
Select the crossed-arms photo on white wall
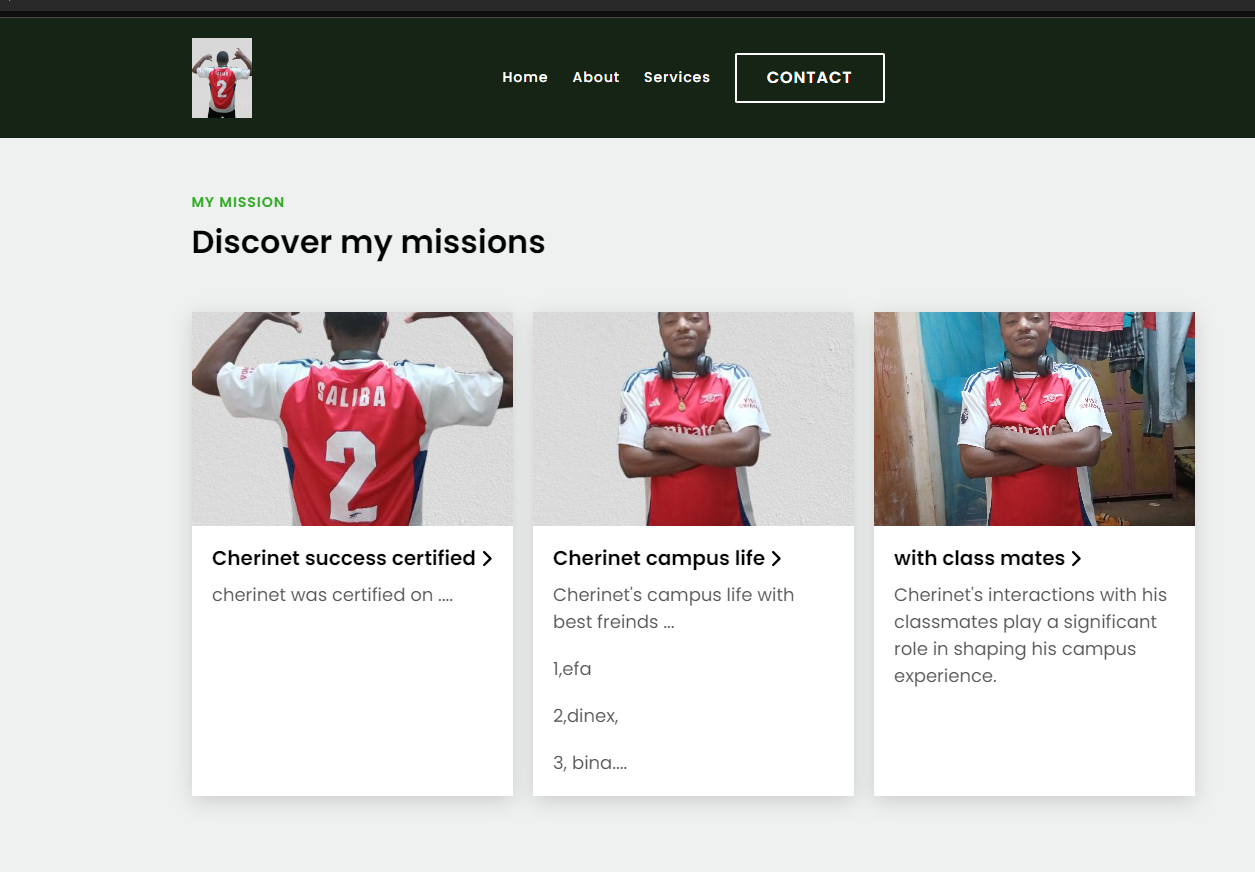(x=693, y=419)
